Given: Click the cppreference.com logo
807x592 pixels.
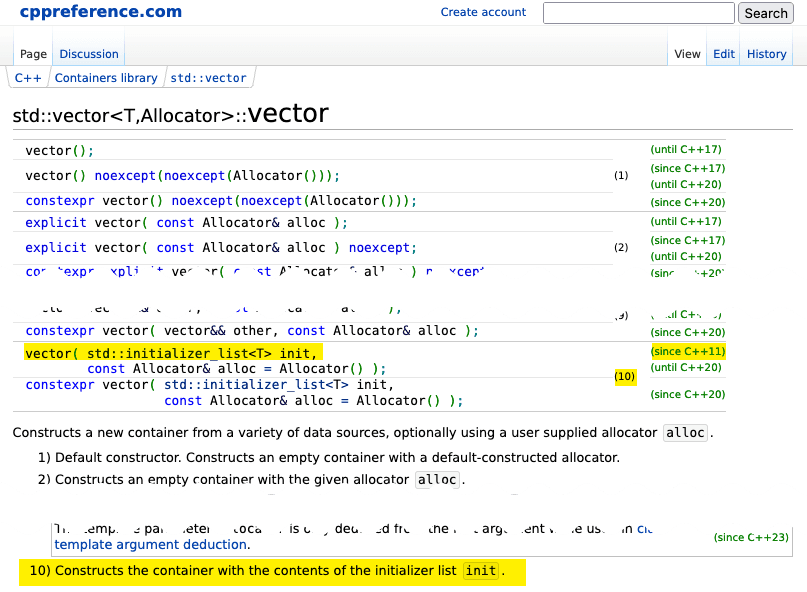Looking at the screenshot, I should coord(99,12).
